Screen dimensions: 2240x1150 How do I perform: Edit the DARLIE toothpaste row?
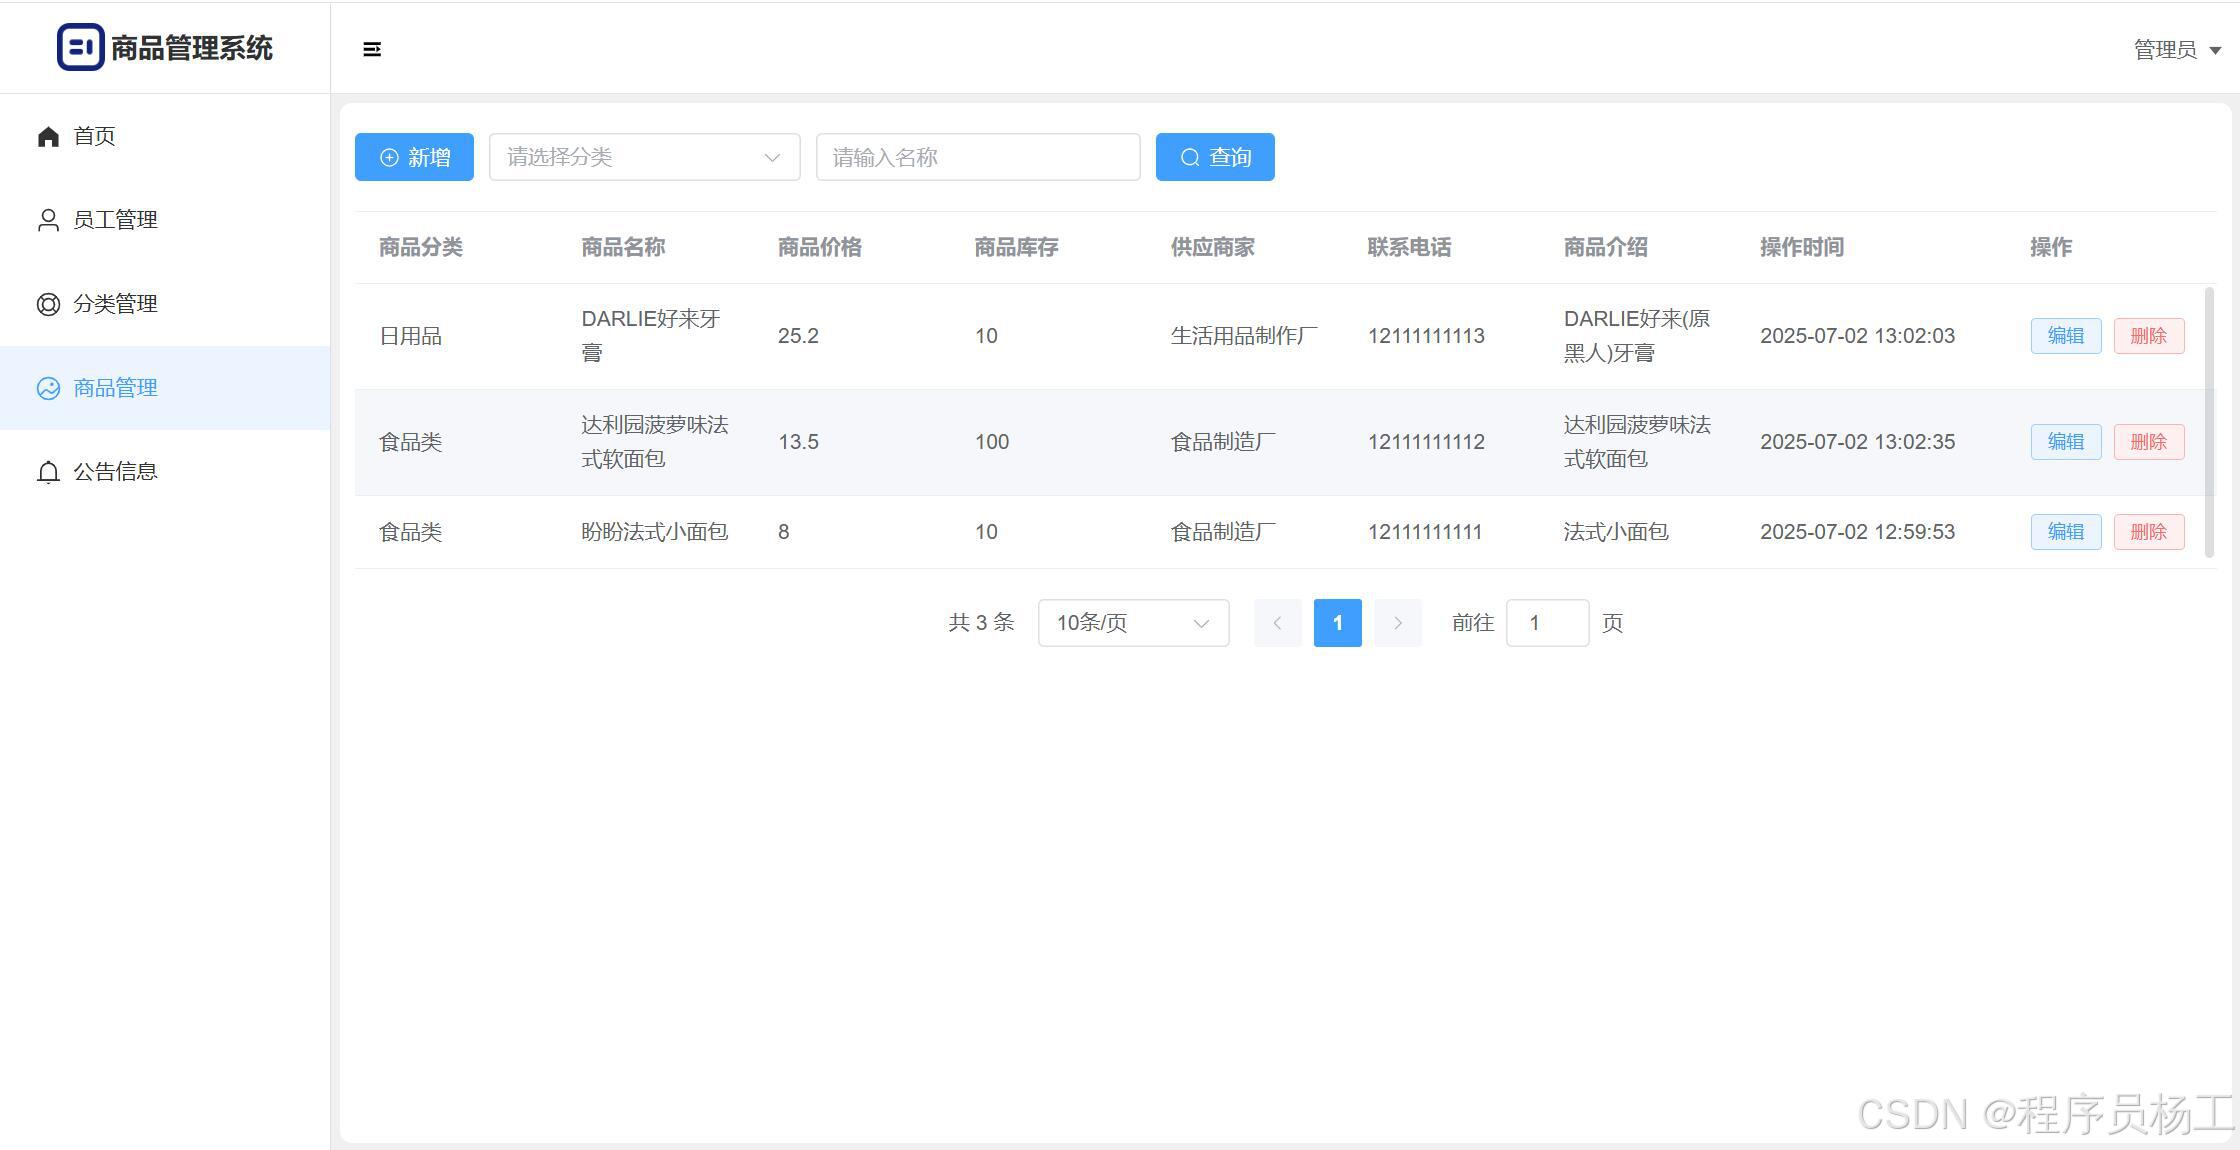point(2065,336)
